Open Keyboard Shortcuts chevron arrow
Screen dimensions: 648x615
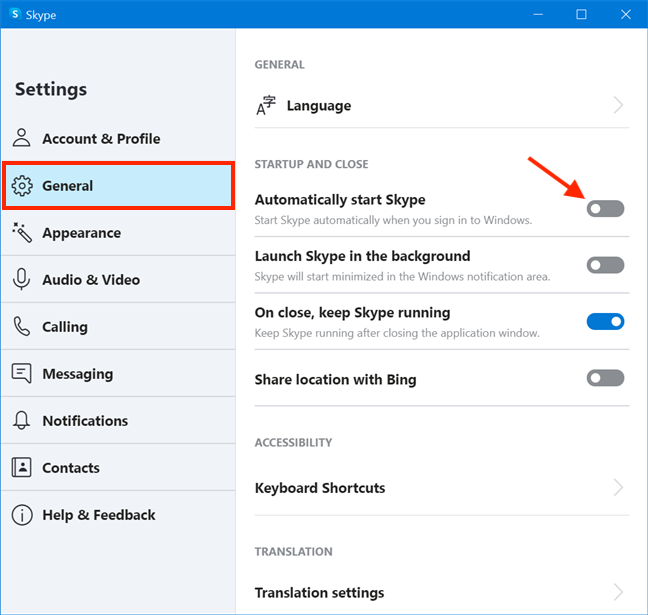point(618,488)
